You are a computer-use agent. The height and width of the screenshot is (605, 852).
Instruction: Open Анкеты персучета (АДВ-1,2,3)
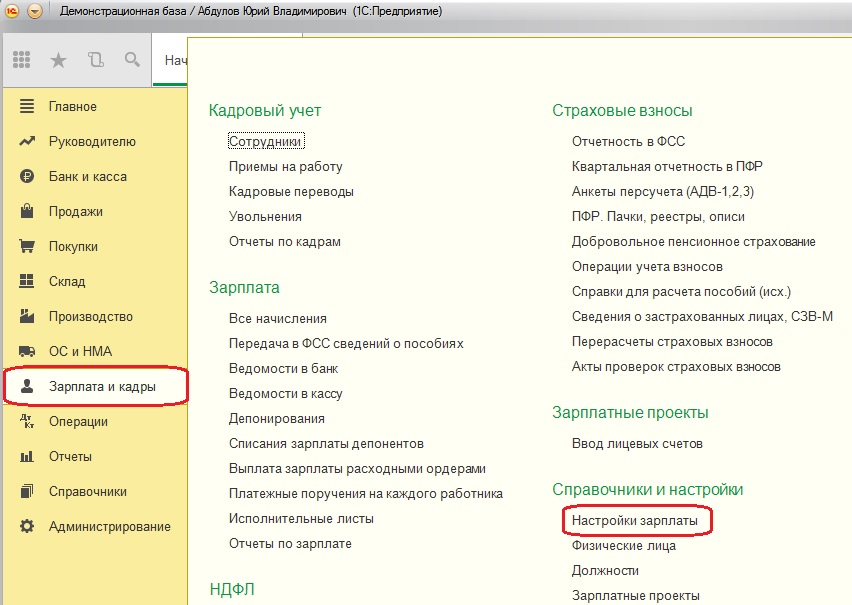663,191
